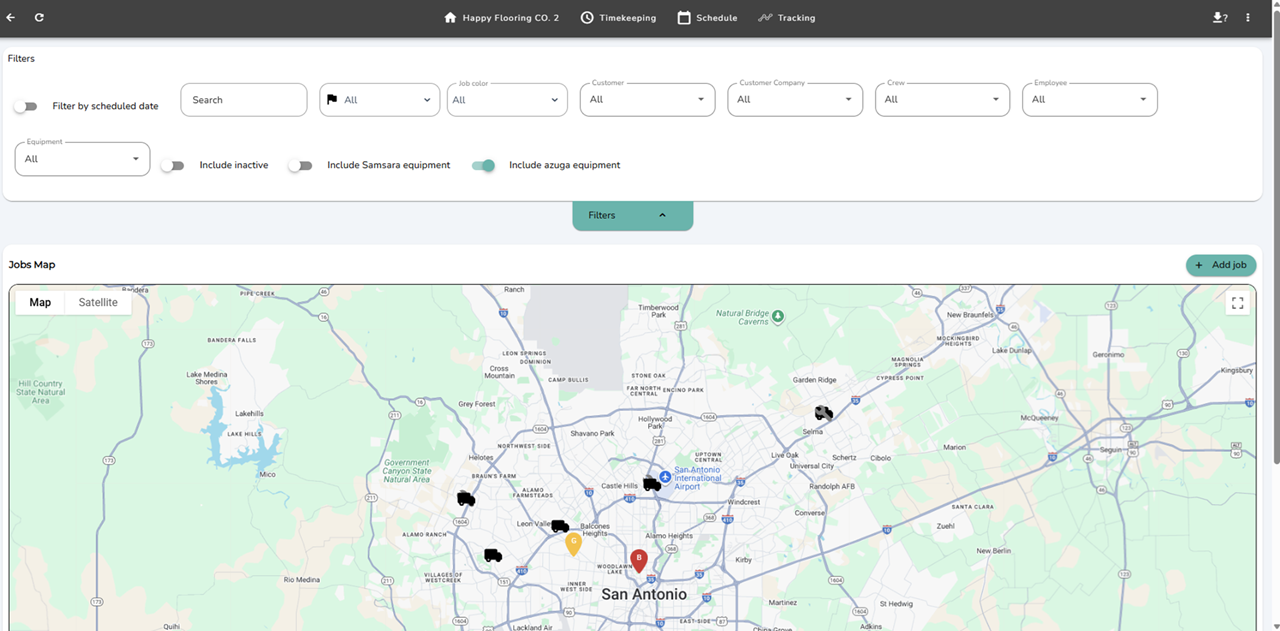This screenshot has height=631, width=1280.
Task: Click the flag icon in status filter
Action: pos(332,100)
